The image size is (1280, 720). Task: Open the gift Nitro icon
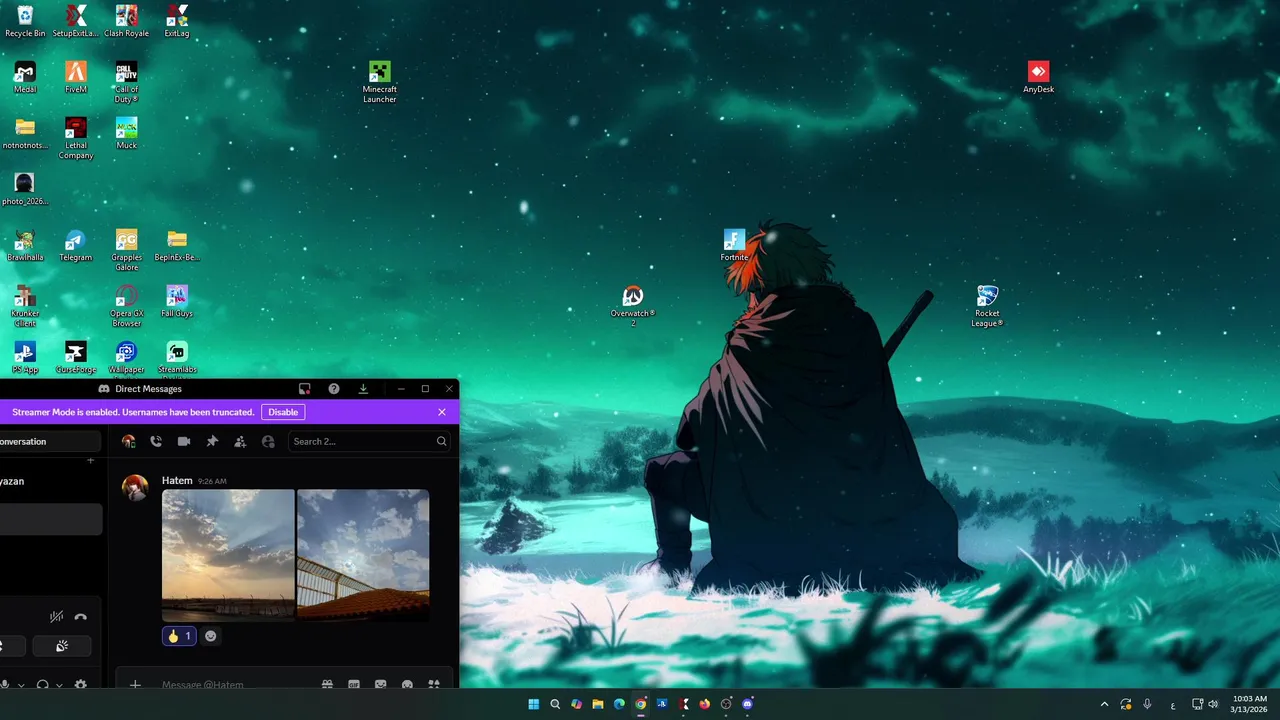[x=327, y=685]
